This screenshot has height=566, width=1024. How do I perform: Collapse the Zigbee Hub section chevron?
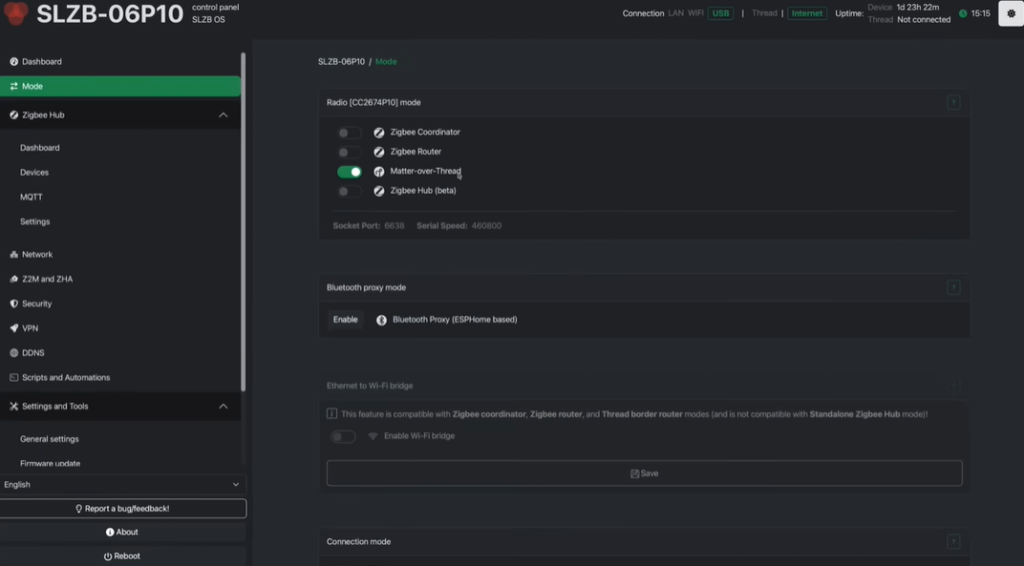223,115
